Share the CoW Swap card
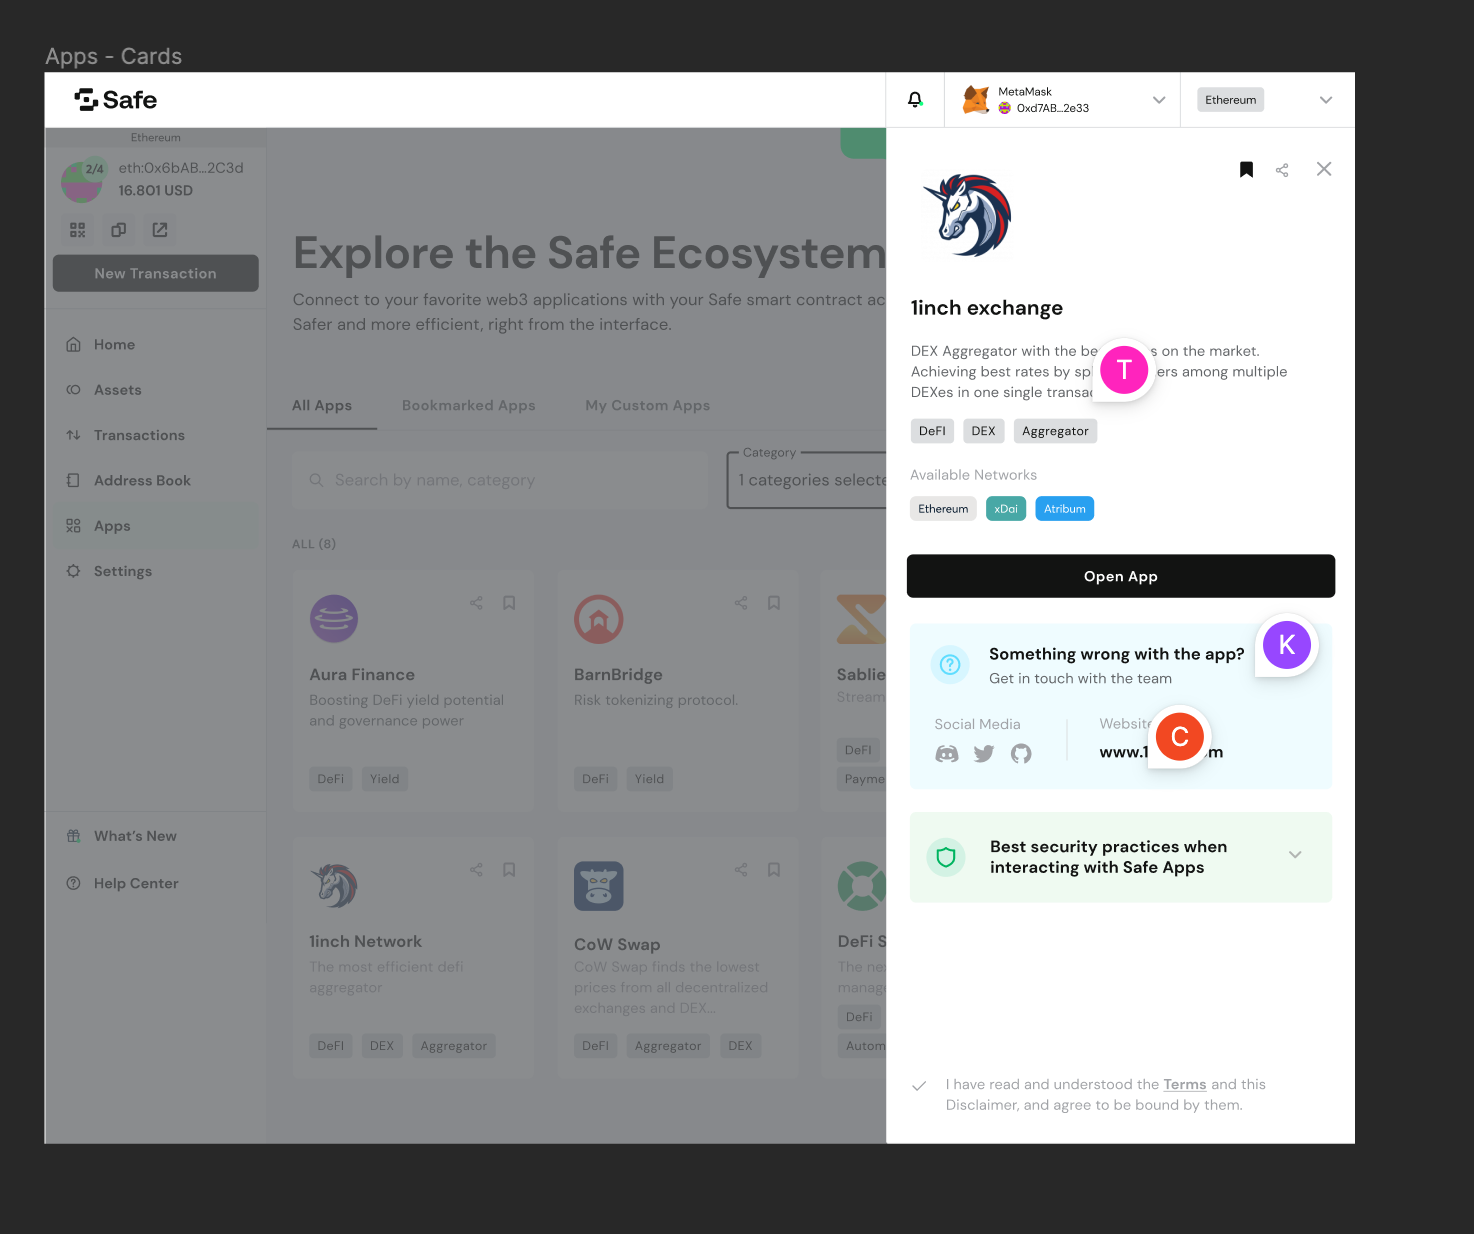Screen dimensions: 1474x1234 tap(741, 870)
